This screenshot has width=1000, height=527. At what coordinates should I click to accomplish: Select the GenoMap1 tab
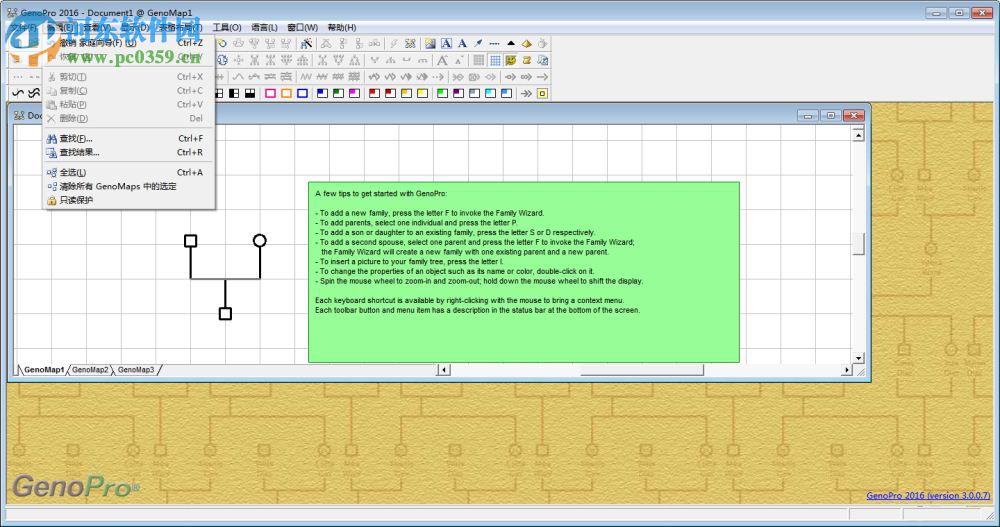pos(44,369)
